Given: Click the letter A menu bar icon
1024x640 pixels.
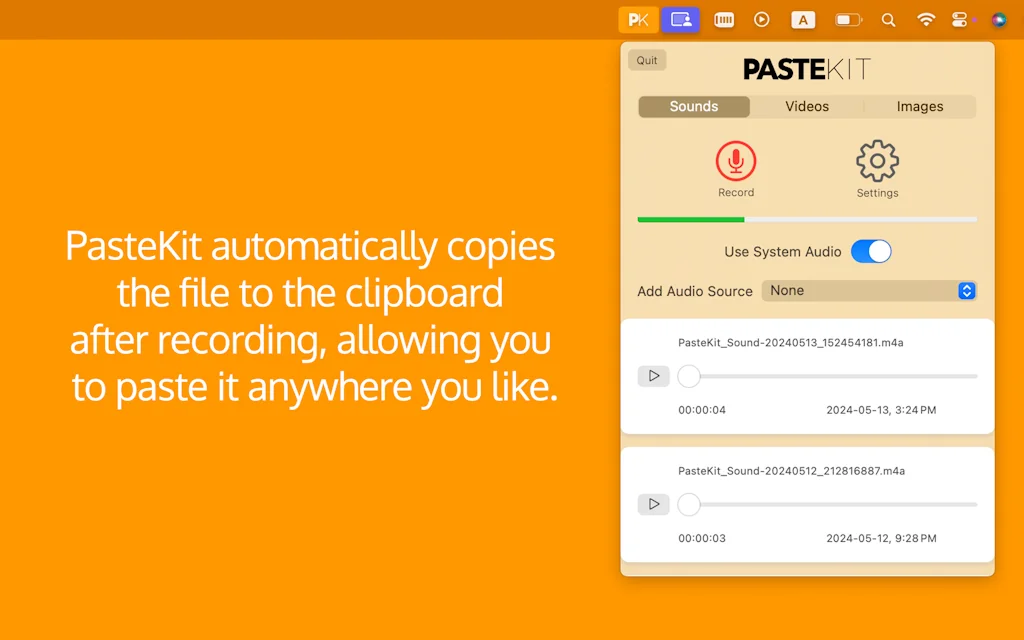Looking at the screenshot, I should click(802, 19).
